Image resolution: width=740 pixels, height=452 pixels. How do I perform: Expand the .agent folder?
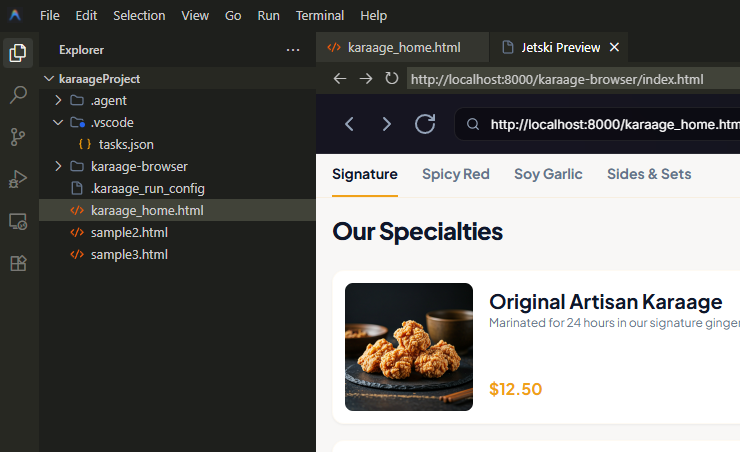(60, 100)
